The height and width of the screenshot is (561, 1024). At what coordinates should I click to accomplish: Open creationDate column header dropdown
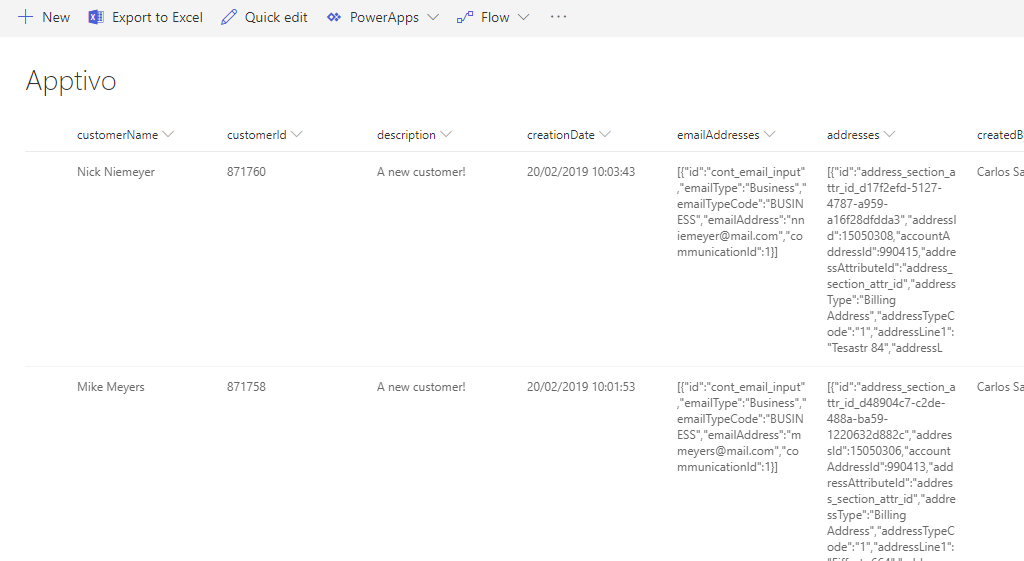pyautogui.click(x=605, y=135)
